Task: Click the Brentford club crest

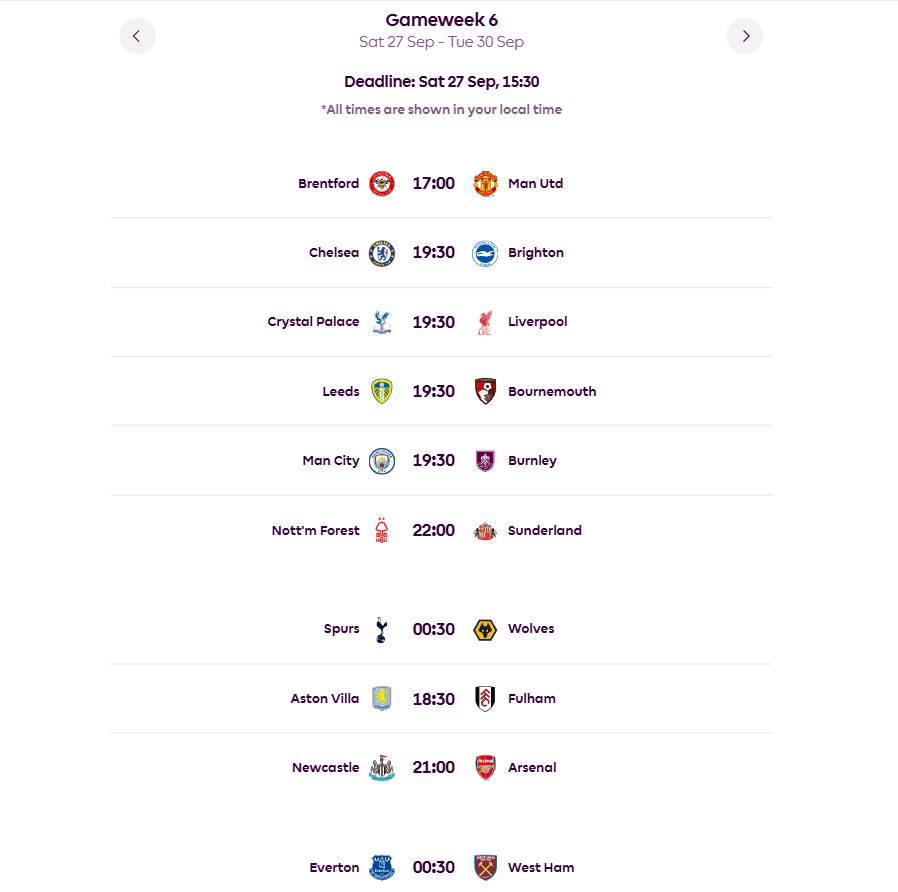Action: coord(382,184)
